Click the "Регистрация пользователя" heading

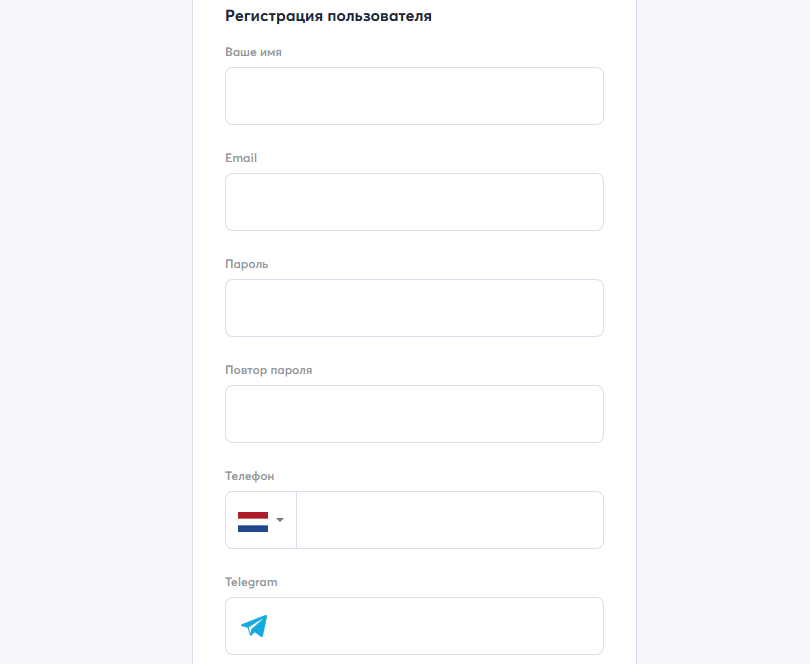click(x=328, y=16)
